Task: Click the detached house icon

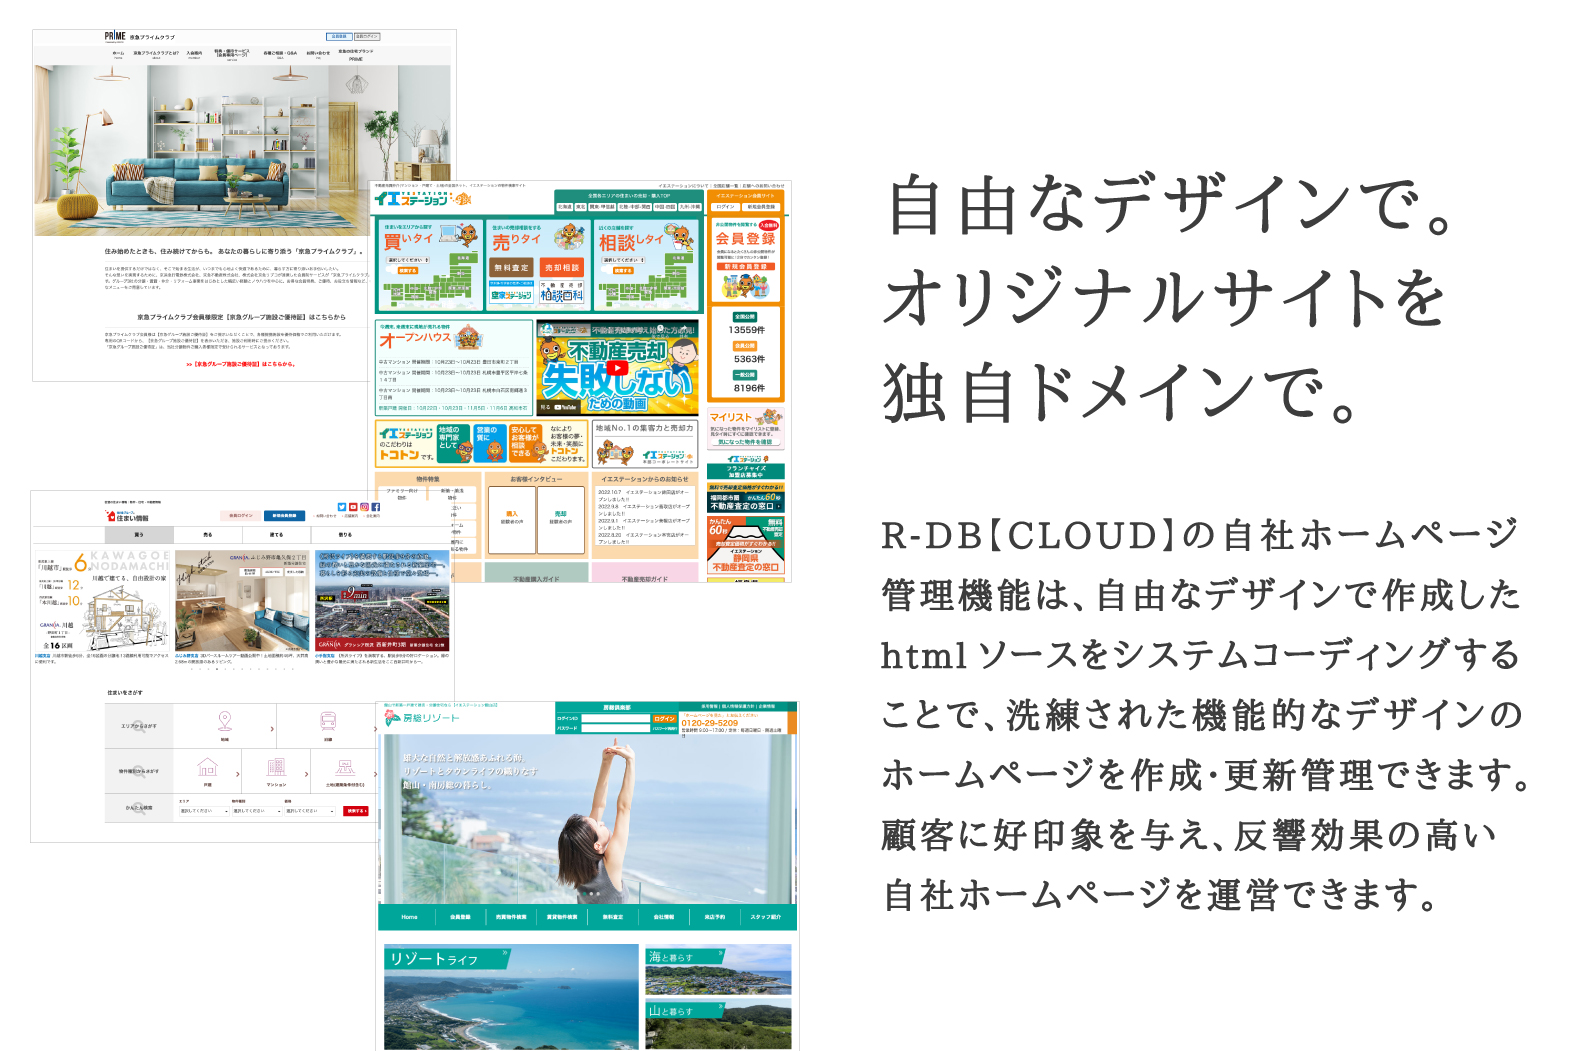Action: [207, 767]
